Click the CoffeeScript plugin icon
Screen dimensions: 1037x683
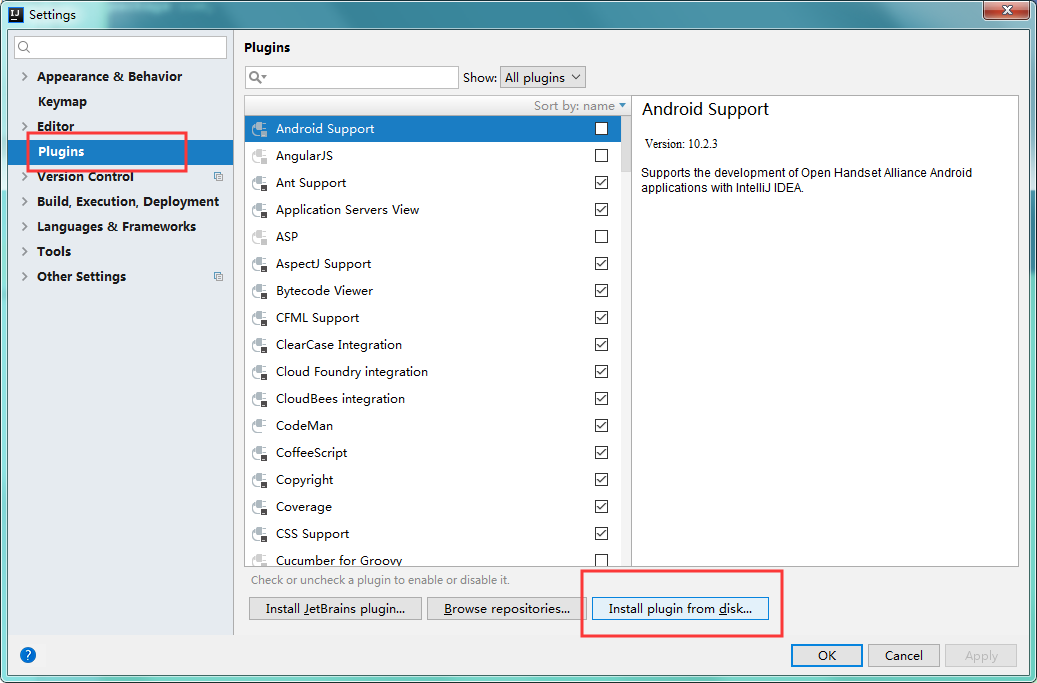point(259,453)
